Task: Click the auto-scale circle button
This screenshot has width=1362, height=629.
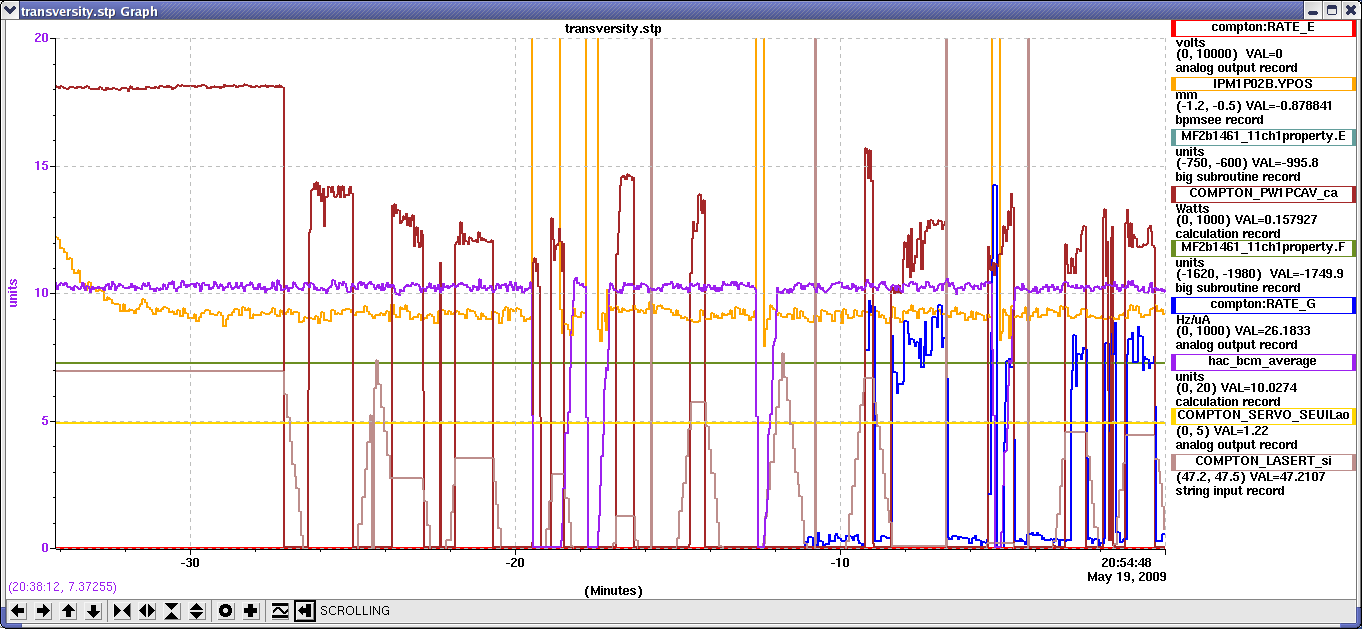Action: click(x=226, y=611)
